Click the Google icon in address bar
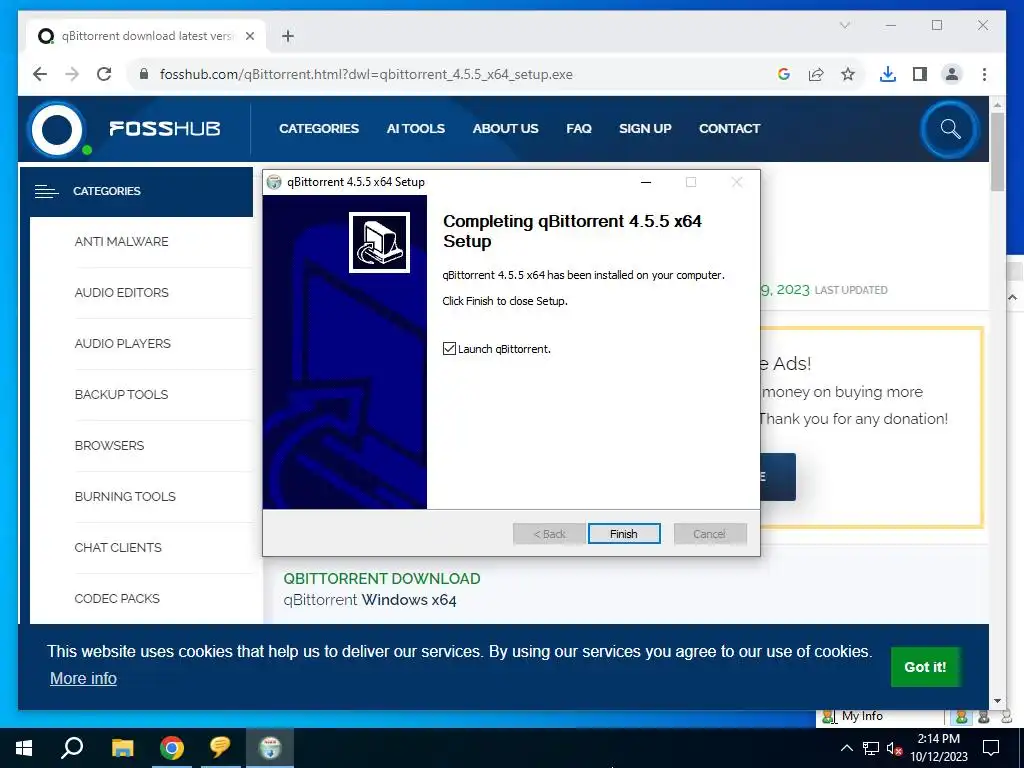1024x768 pixels. coord(784,74)
